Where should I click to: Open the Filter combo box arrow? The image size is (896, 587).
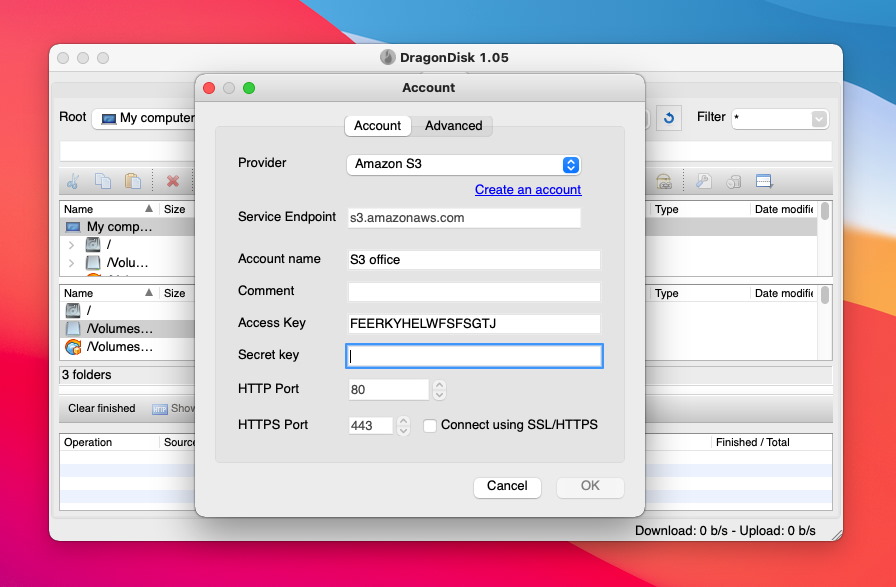(818, 119)
